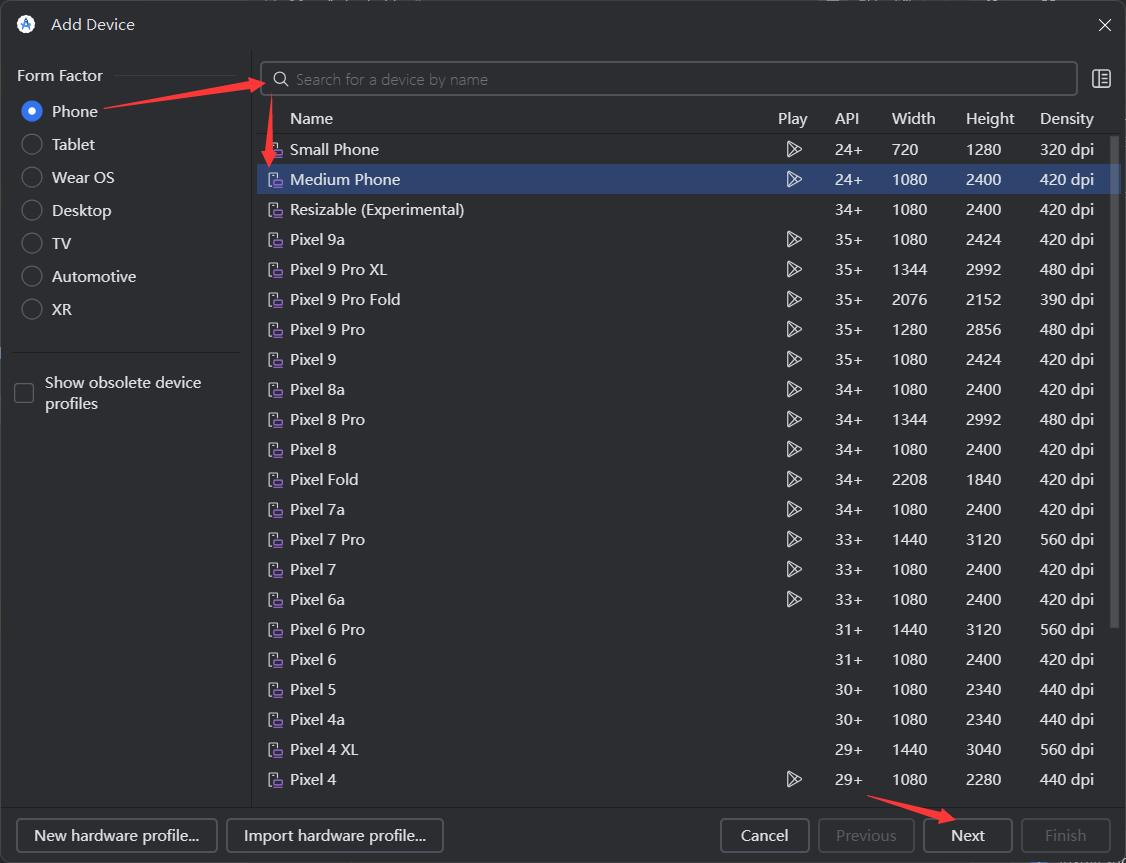Sort devices by the Density column header
This screenshot has width=1126, height=863.
1066,118
